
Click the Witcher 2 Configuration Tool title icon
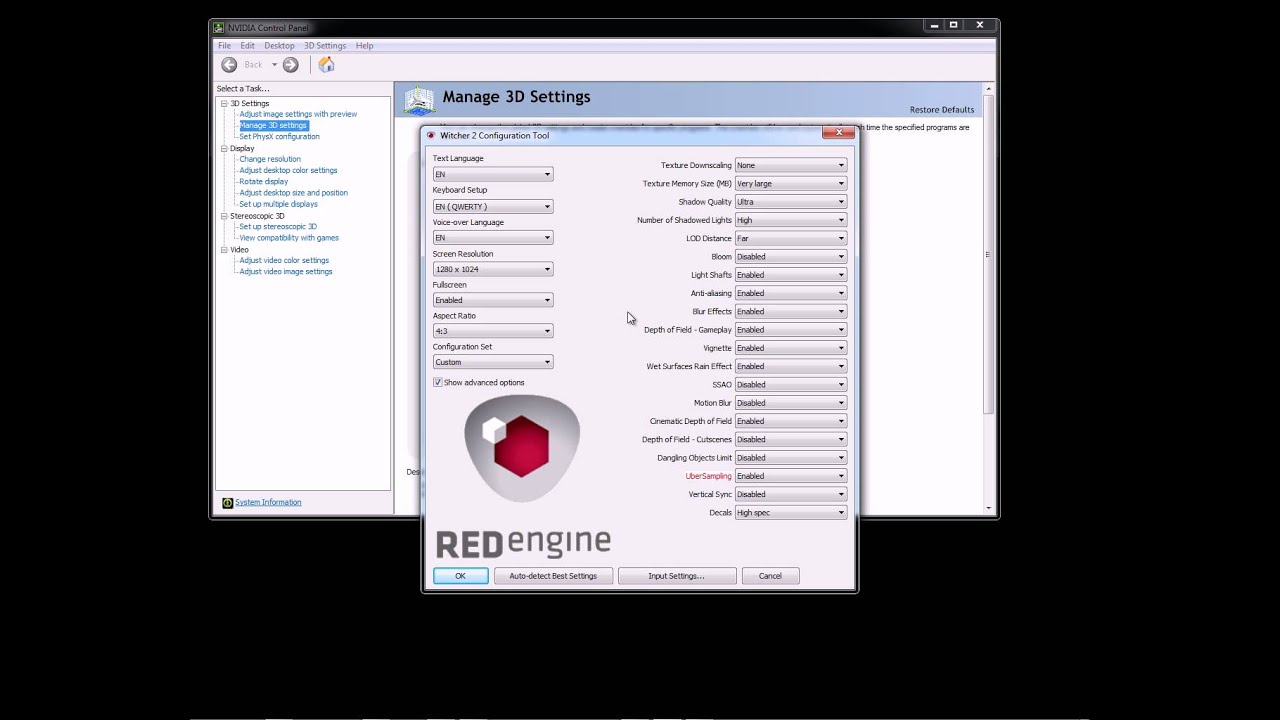(431, 135)
